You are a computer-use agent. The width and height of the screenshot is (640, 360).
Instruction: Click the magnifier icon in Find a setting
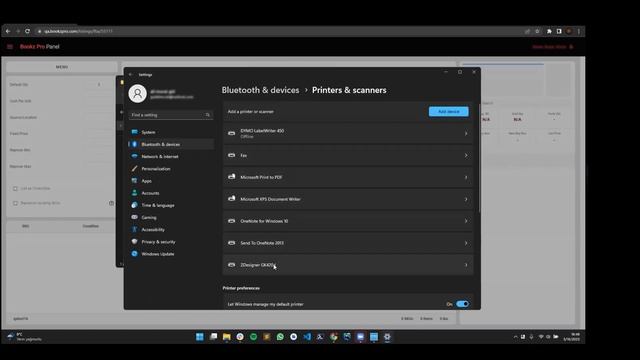click(x=208, y=115)
